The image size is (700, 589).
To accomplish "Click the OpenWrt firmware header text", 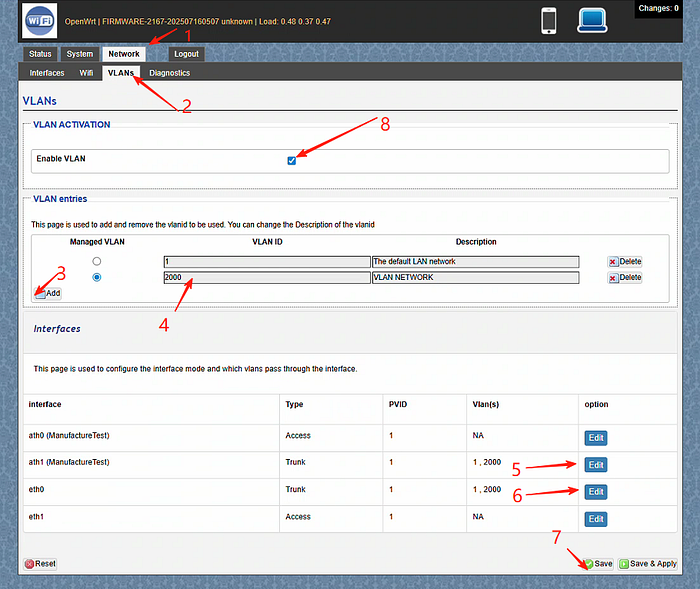I will pos(197,21).
